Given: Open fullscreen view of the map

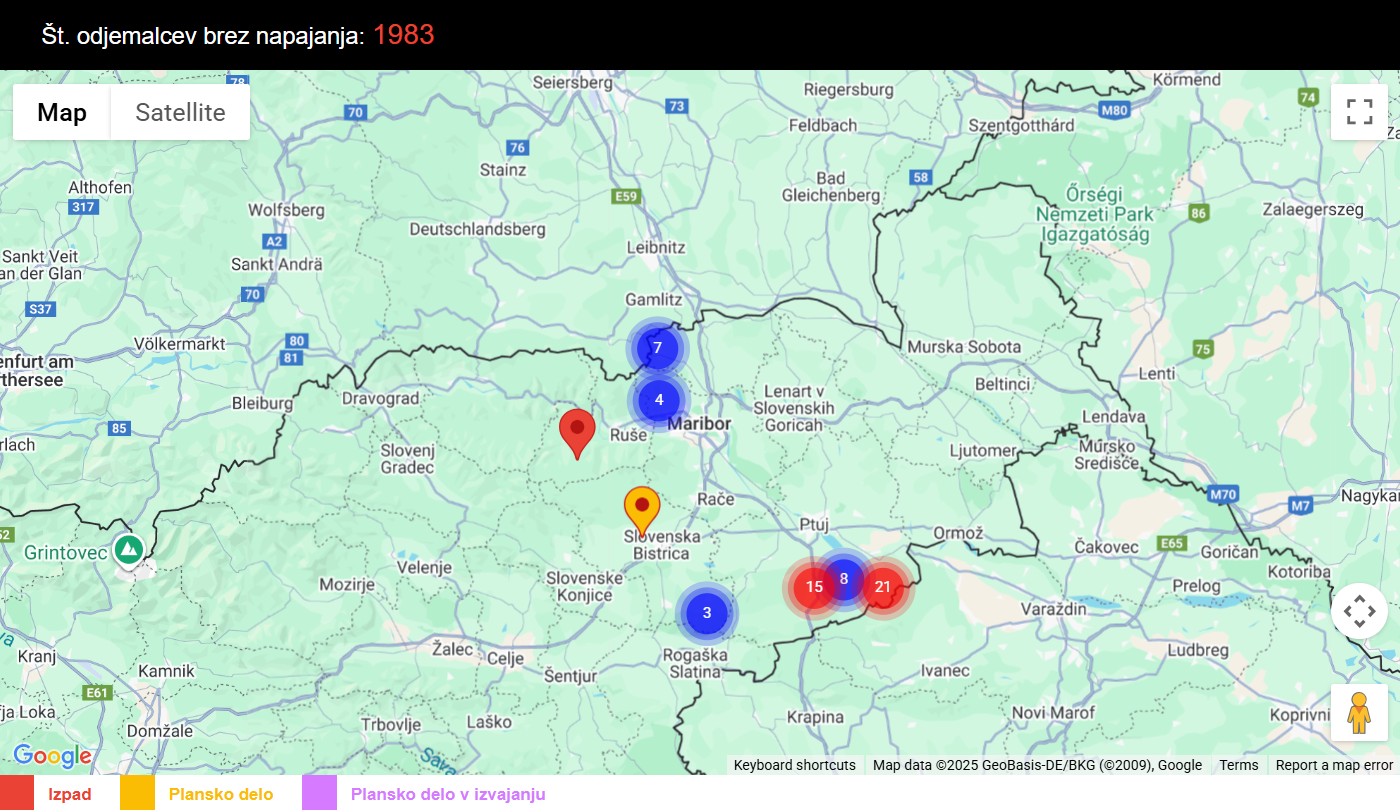Looking at the screenshot, I should [x=1359, y=111].
